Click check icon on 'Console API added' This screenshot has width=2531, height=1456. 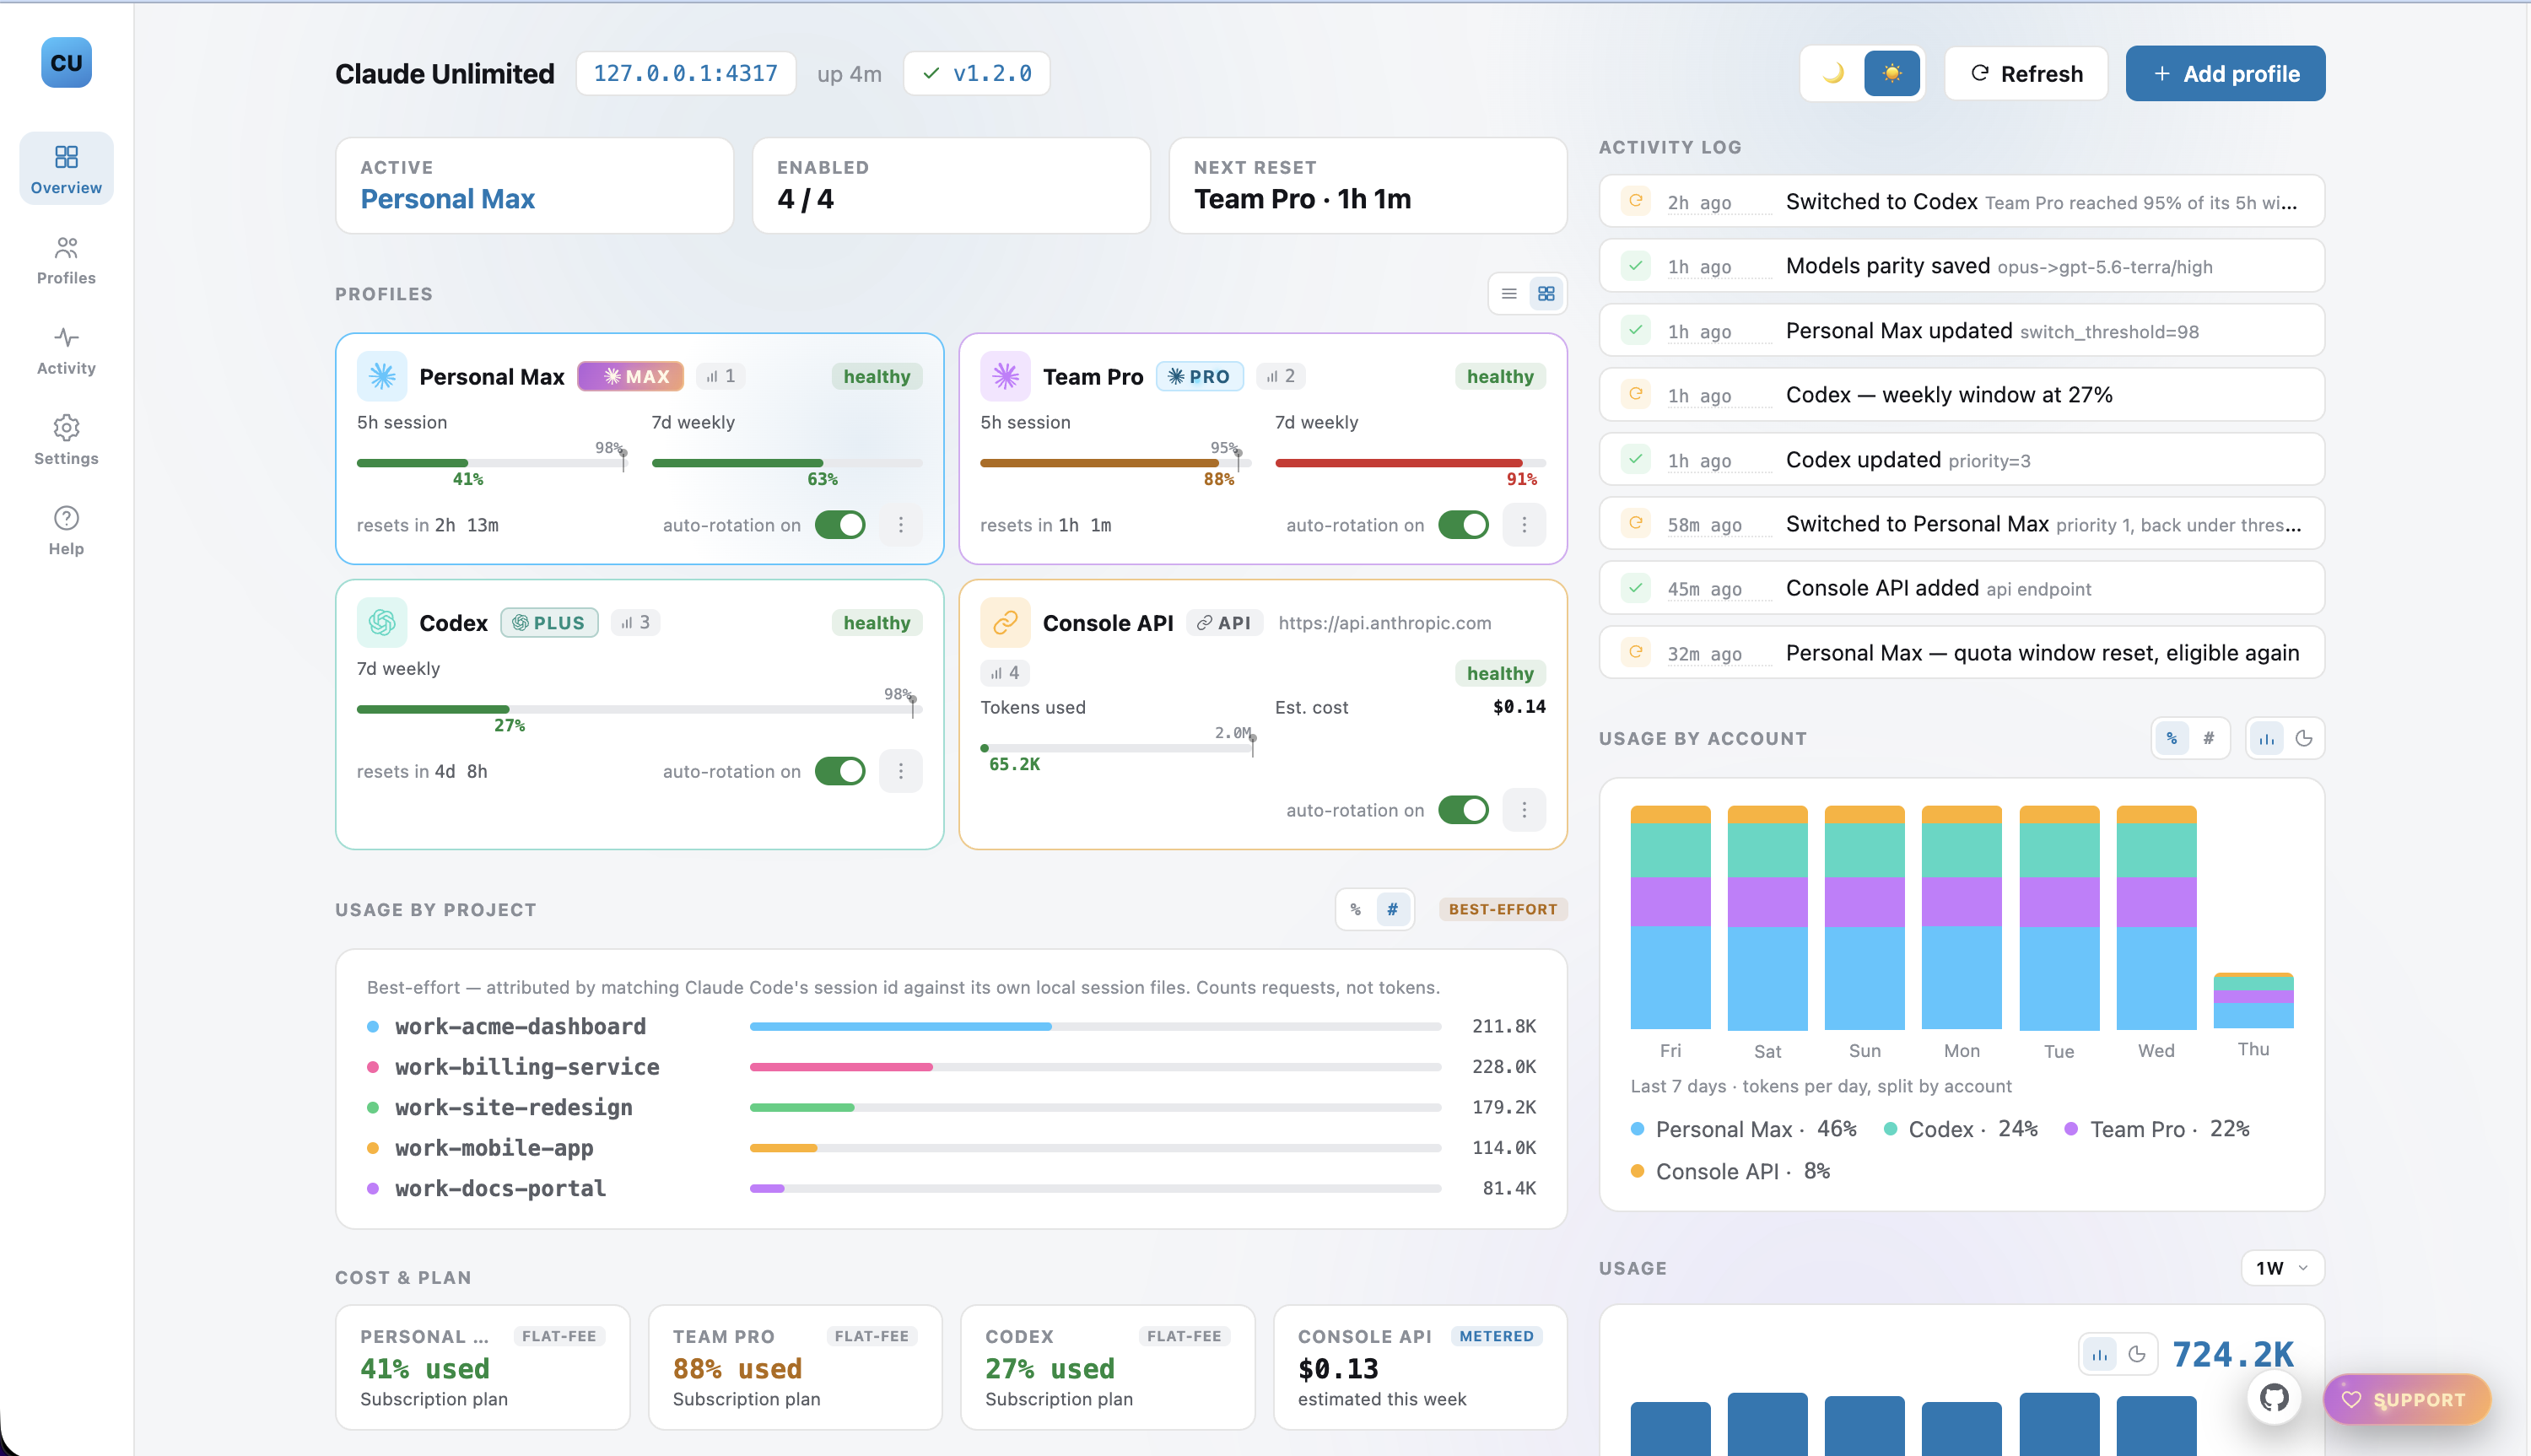1635,588
